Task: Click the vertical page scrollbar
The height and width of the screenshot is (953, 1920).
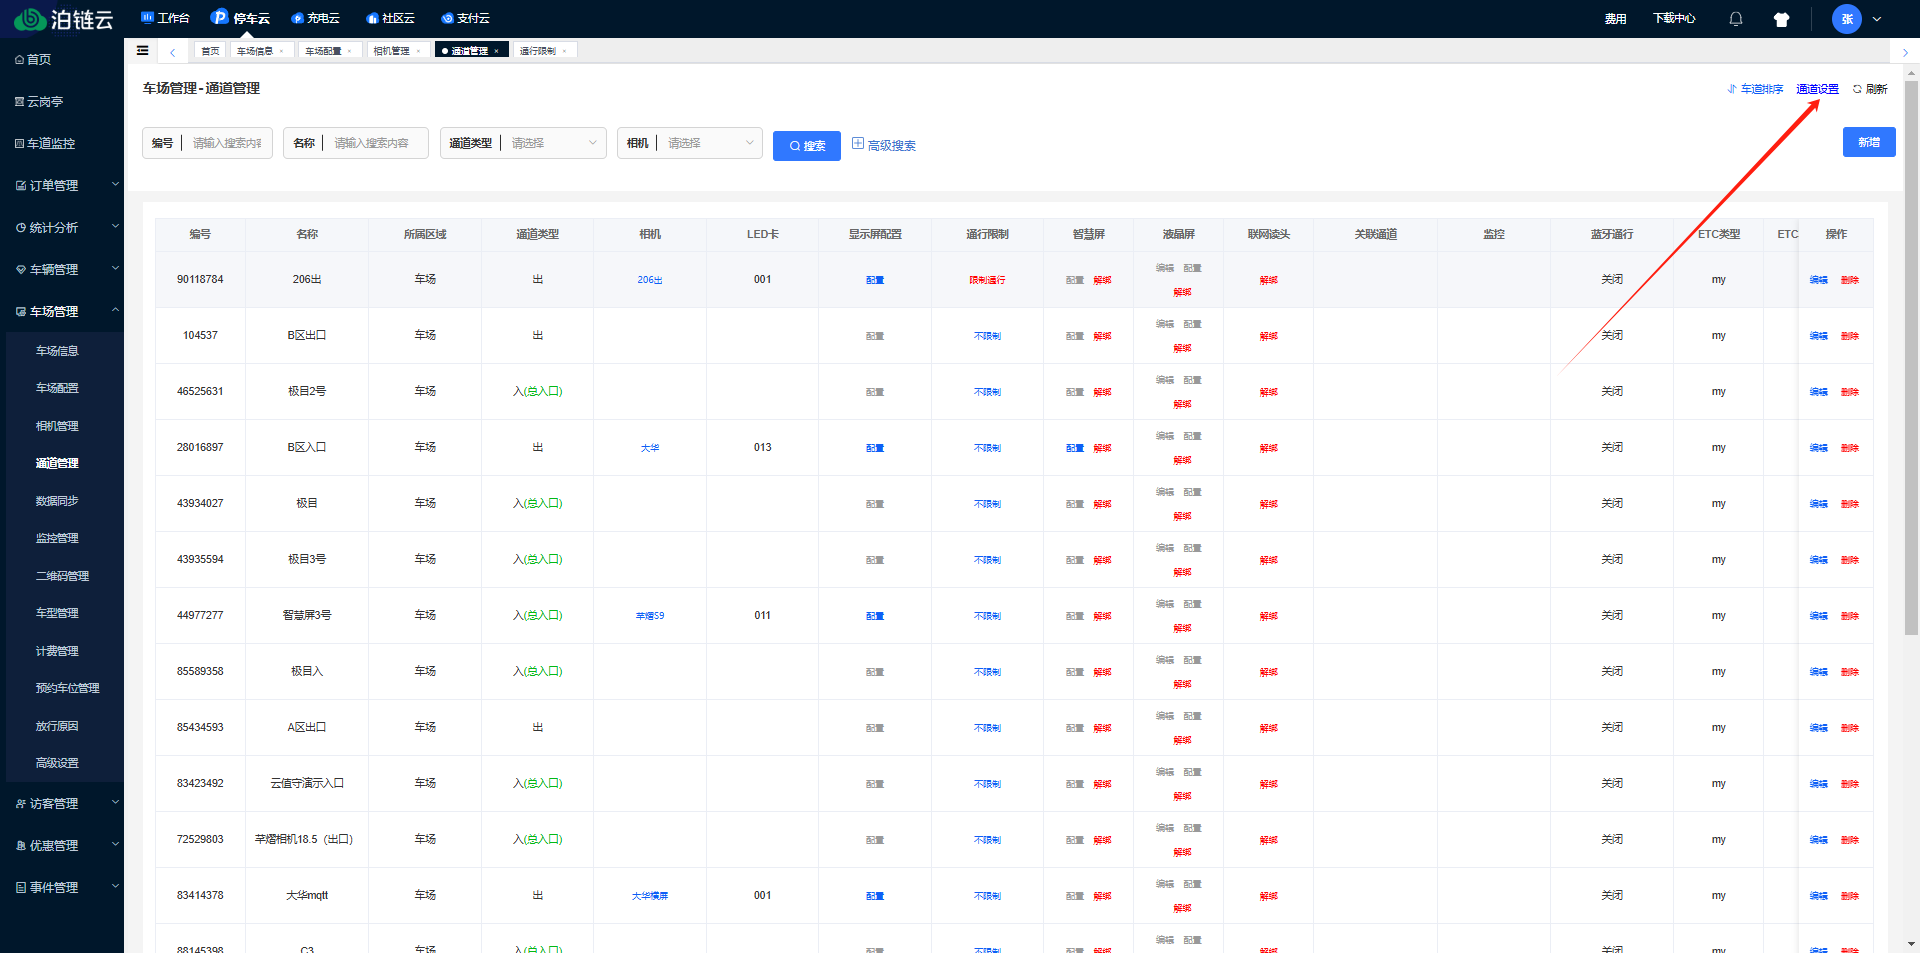Action: pyautogui.click(x=1911, y=358)
